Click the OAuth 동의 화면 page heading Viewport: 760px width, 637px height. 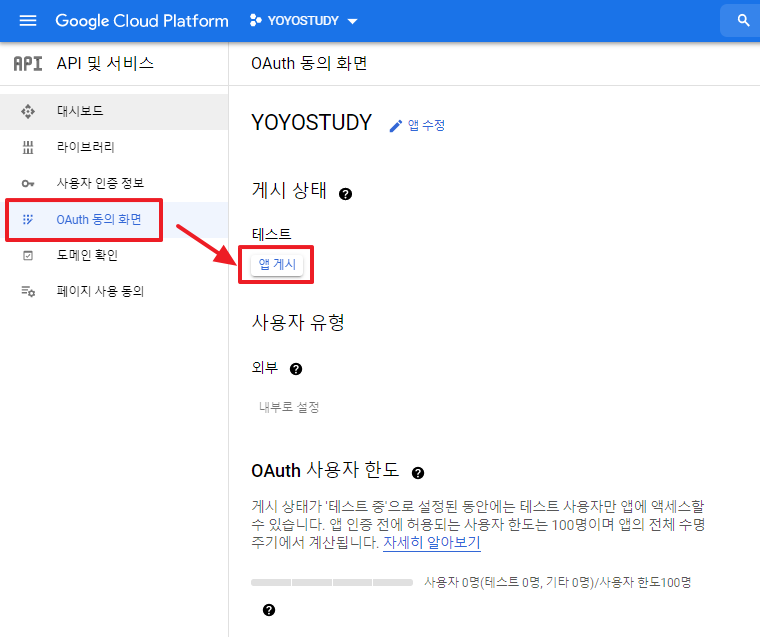coord(309,64)
